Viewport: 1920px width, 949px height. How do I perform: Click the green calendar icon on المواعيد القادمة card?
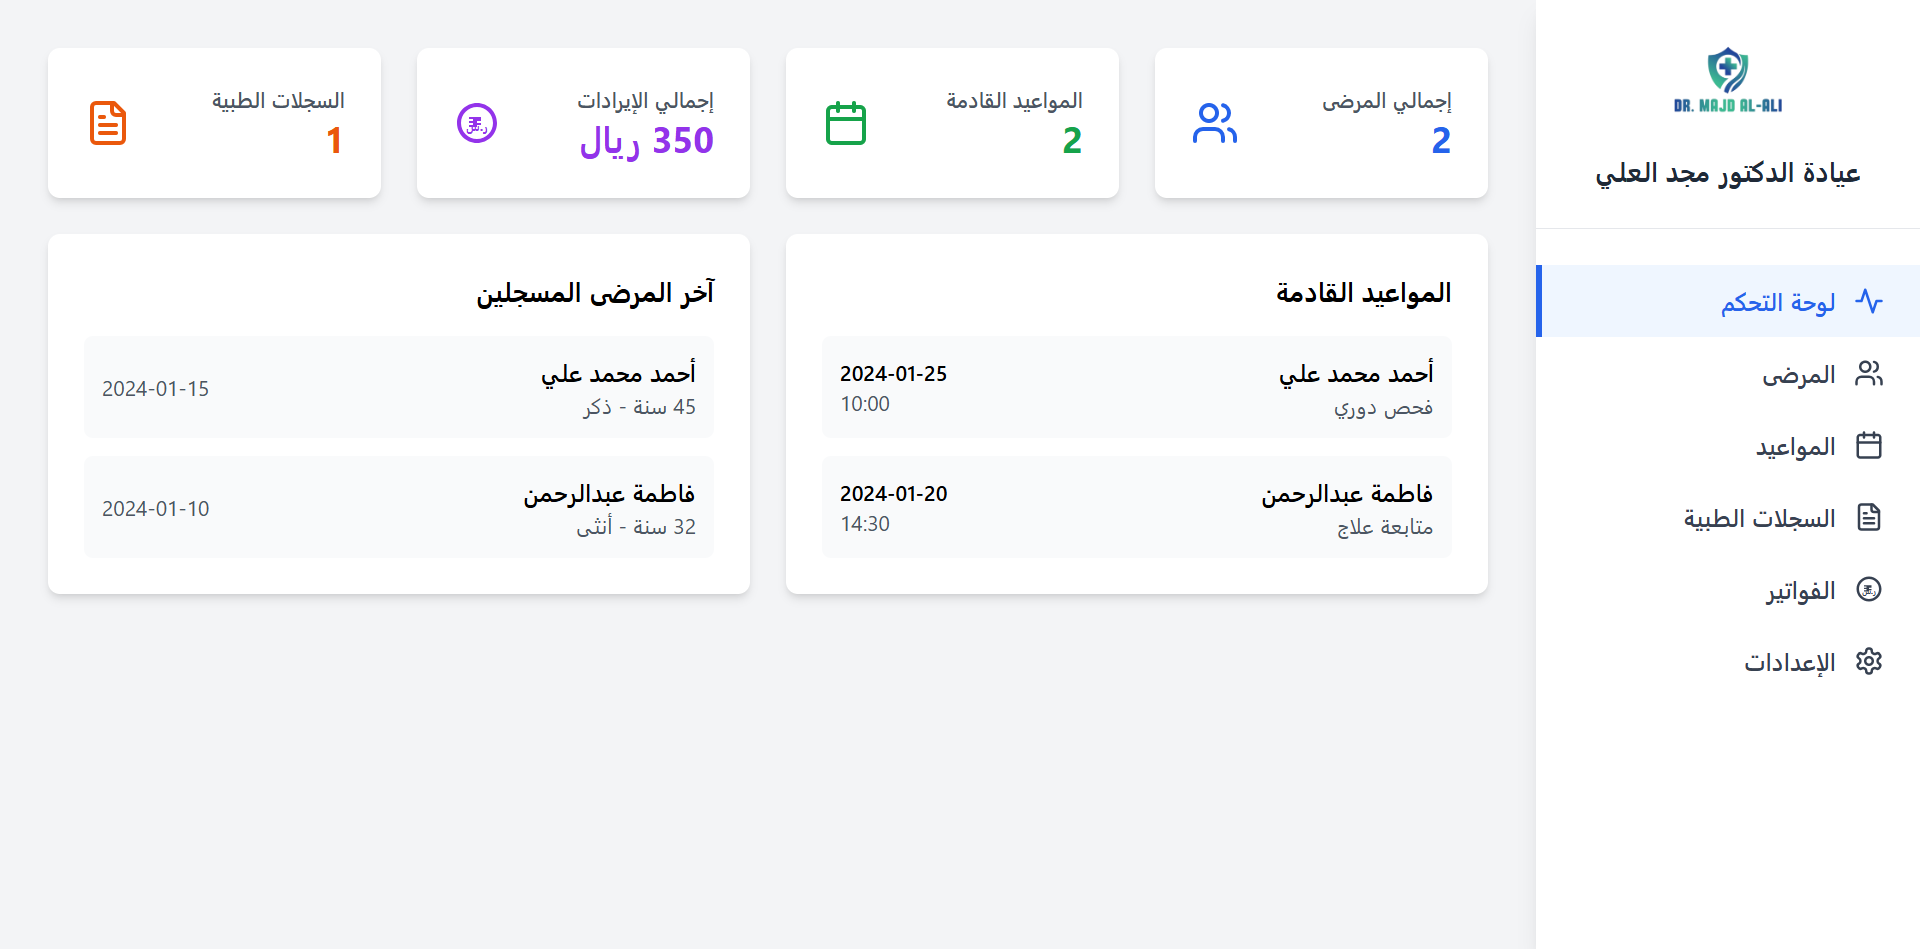846,122
